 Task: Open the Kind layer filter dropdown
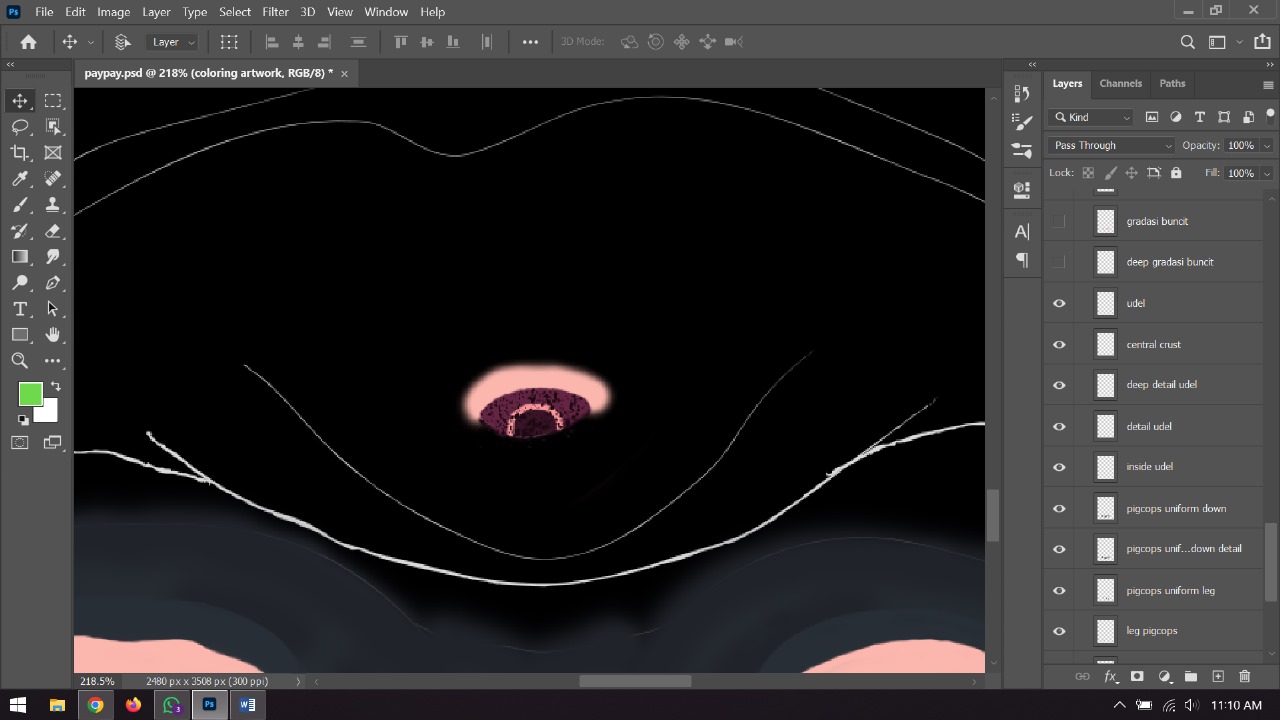(x=1091, y=117)
